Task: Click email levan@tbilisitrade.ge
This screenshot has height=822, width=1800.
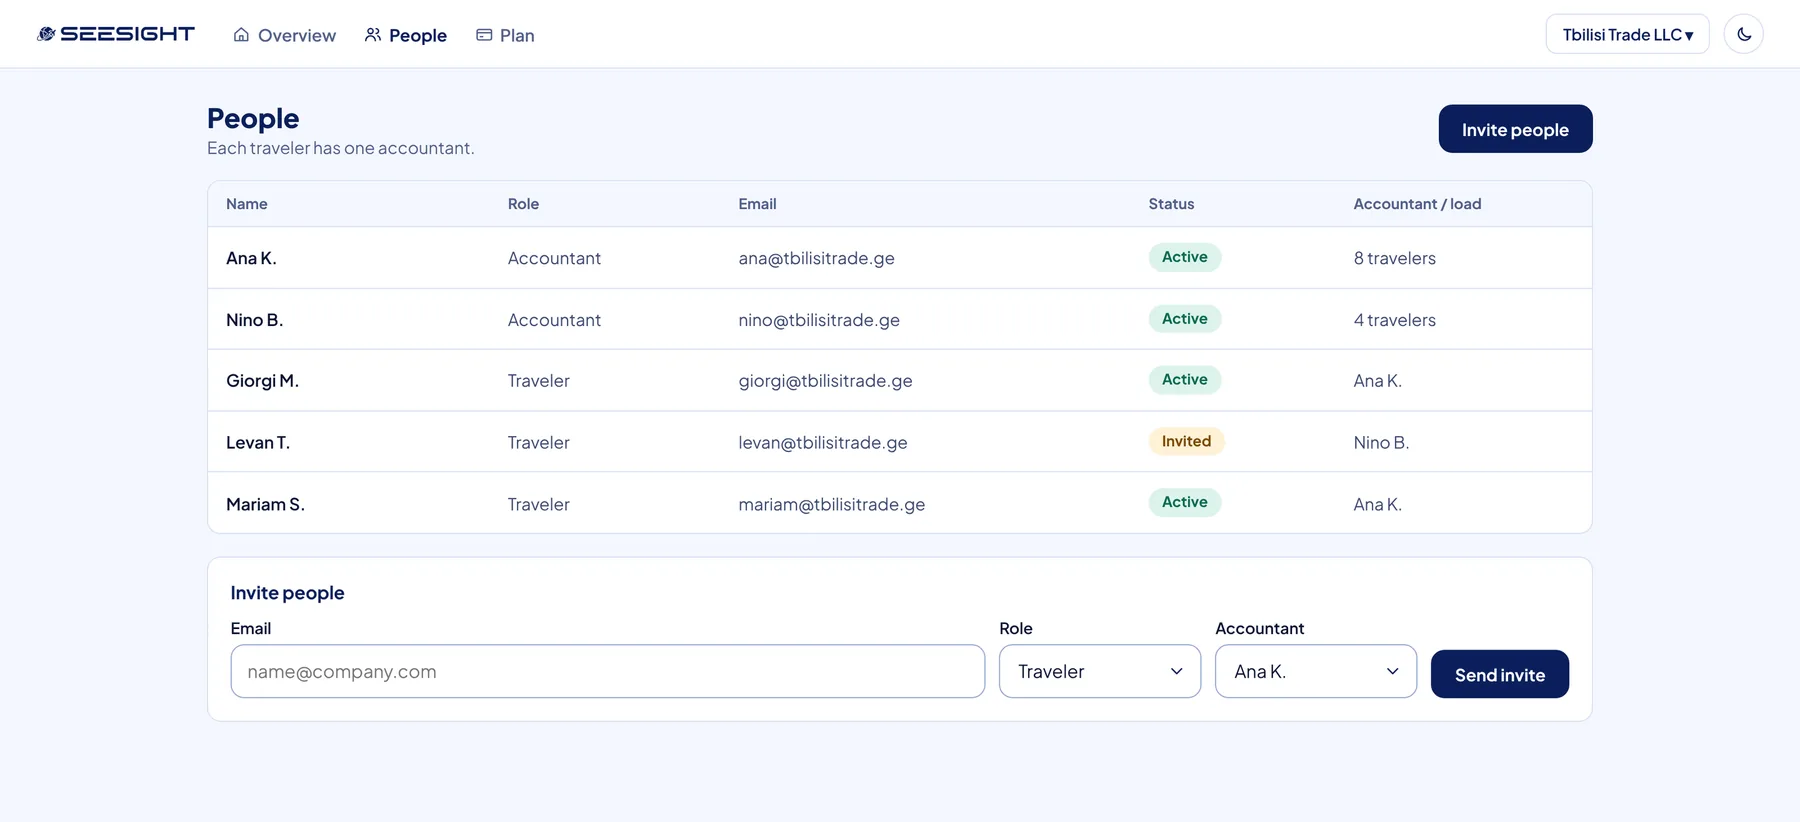Action: coord(823,443)
